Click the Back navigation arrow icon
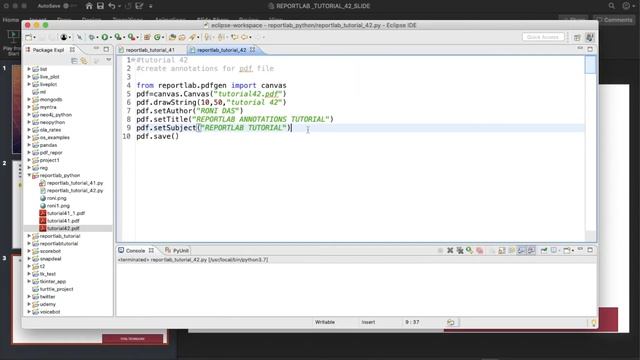 pyautogui.click(x=244, y=37)
